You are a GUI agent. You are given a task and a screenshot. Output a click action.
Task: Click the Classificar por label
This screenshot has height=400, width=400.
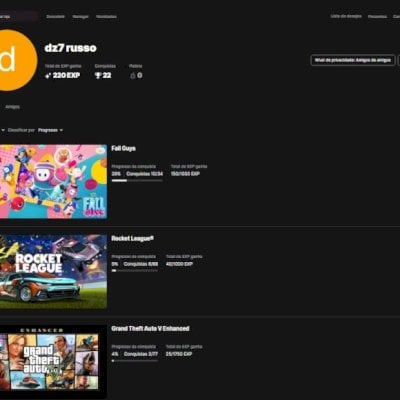[21, 130]
